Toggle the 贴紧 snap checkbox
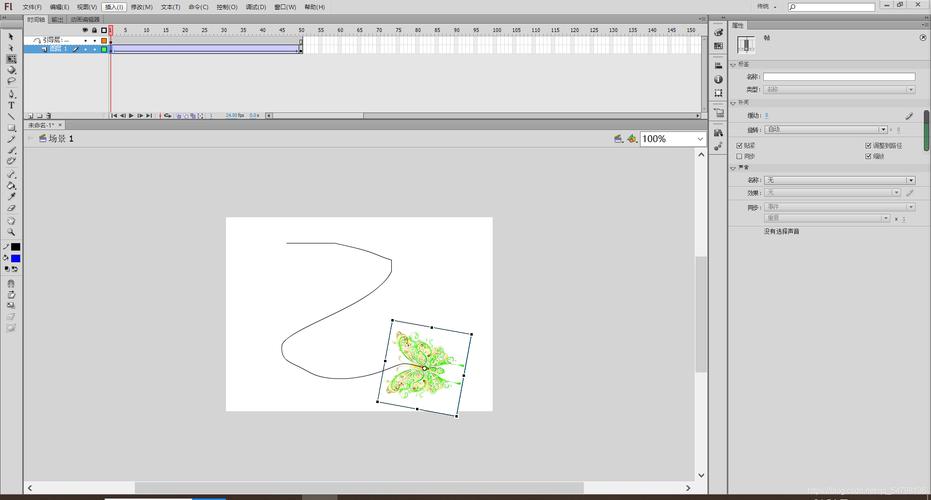This screenshot has height=500, width=931. (739, 145)
